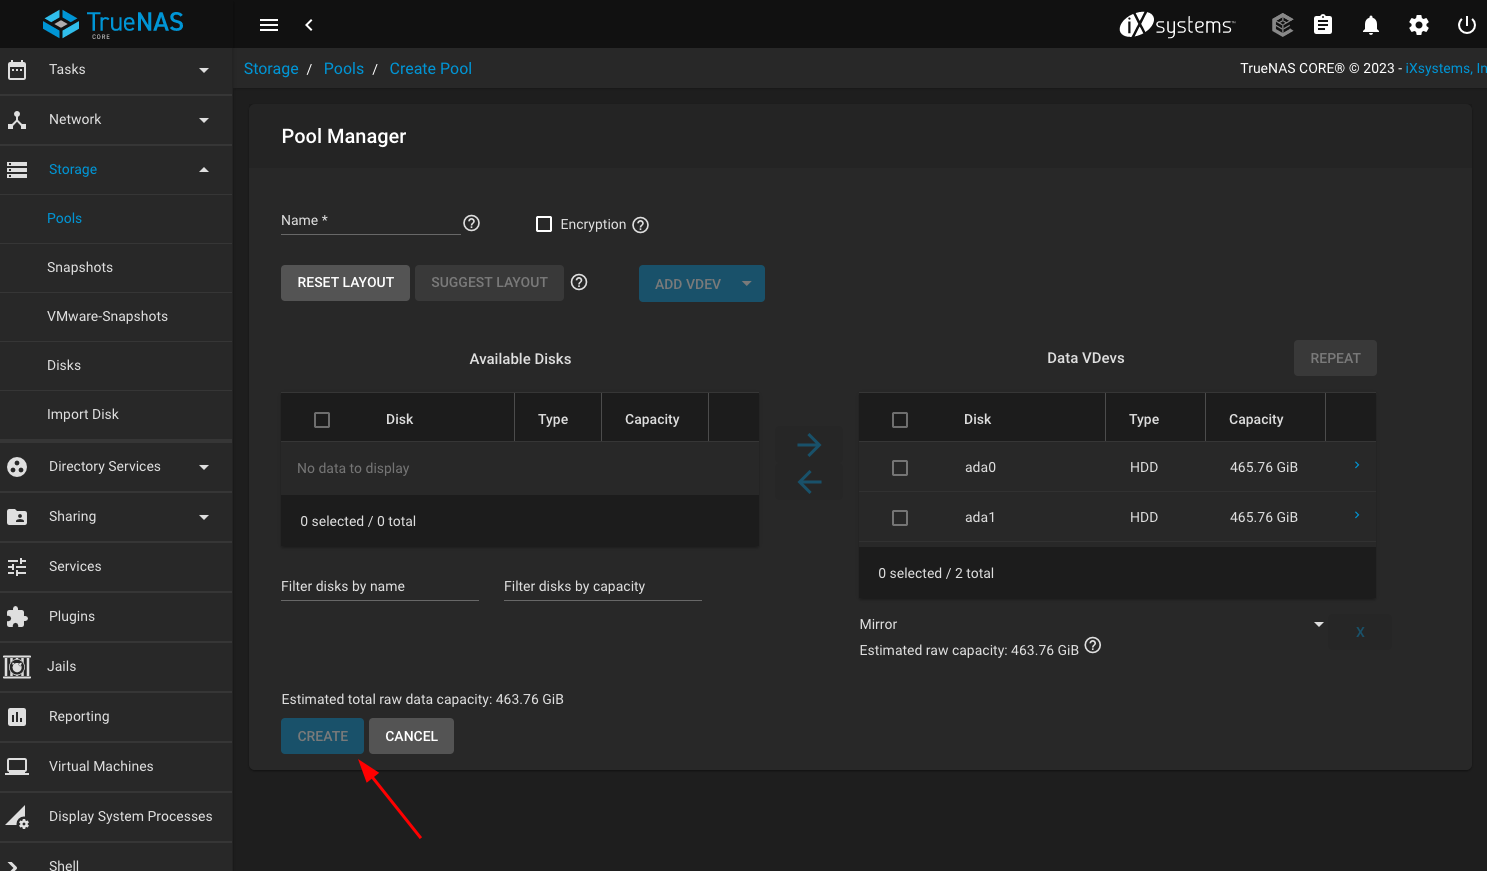Toggle the hamburger side menu
1487x871 pixels.
(x=269, y=25)
